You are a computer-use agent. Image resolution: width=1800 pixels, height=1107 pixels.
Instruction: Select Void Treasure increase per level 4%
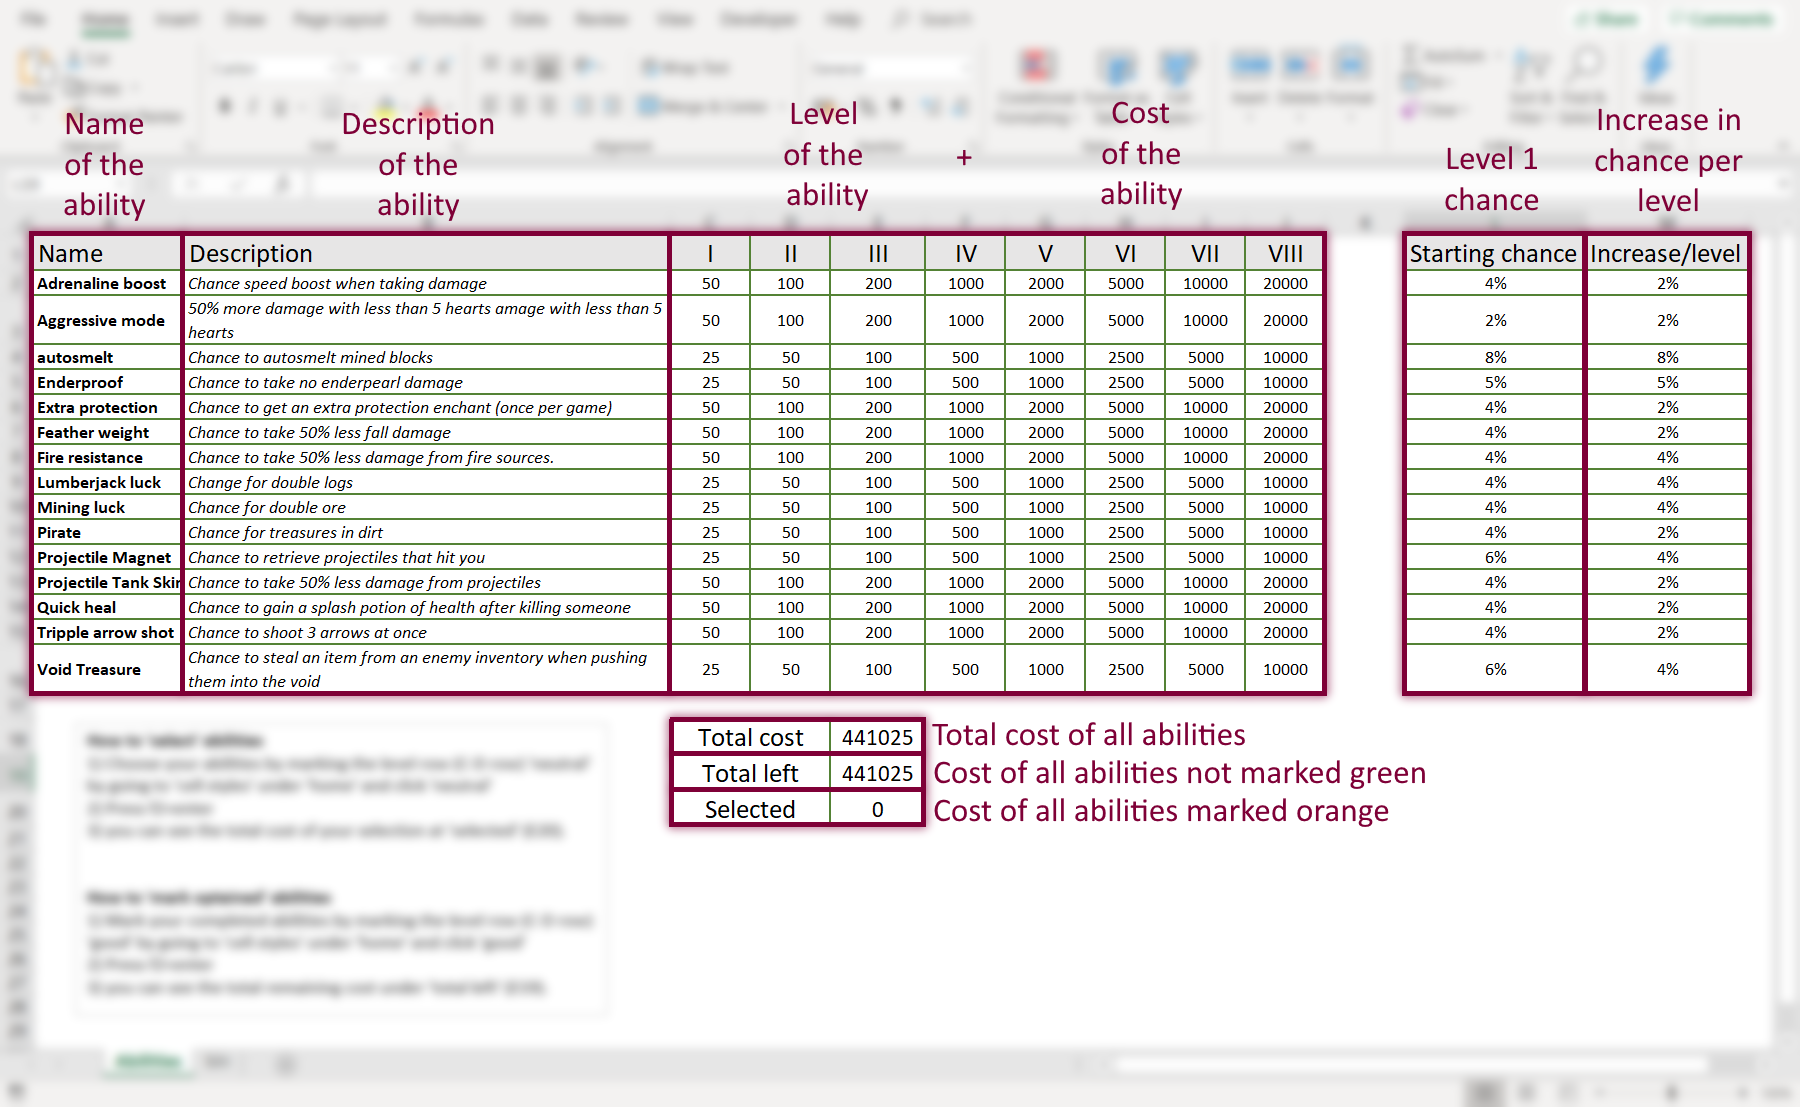point(1667,670)
